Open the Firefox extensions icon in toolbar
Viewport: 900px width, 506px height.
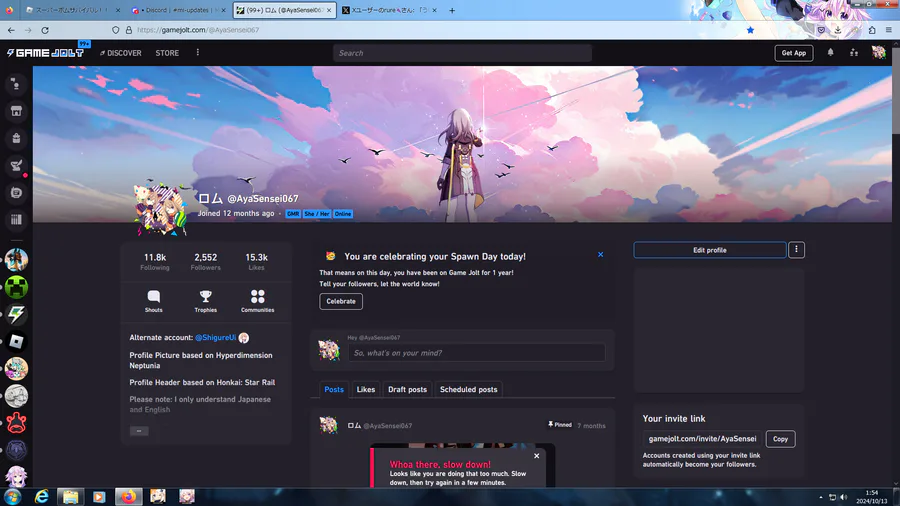[872, 30]
